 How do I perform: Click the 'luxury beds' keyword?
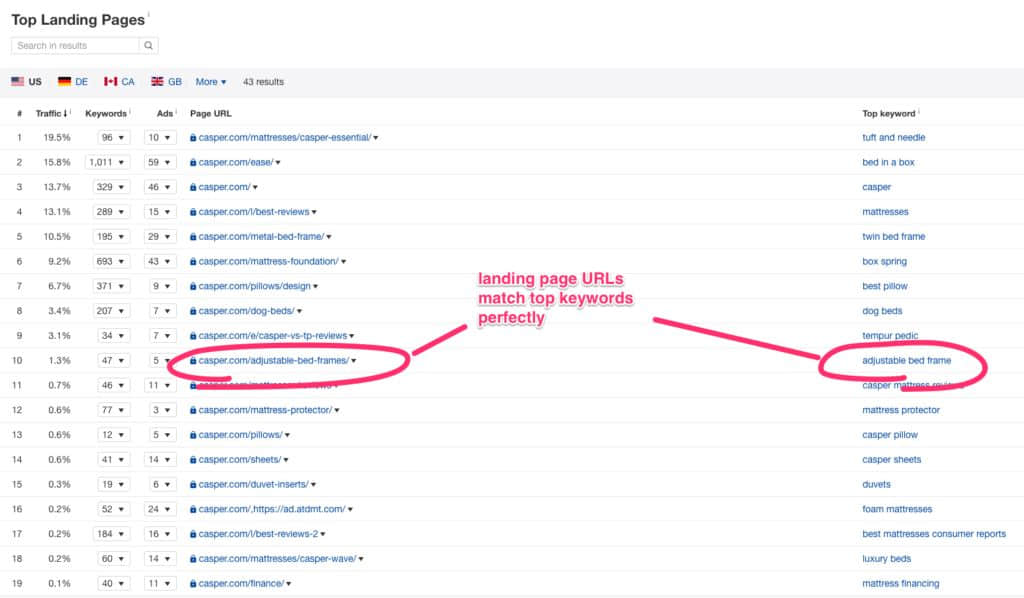coord(886,559)
